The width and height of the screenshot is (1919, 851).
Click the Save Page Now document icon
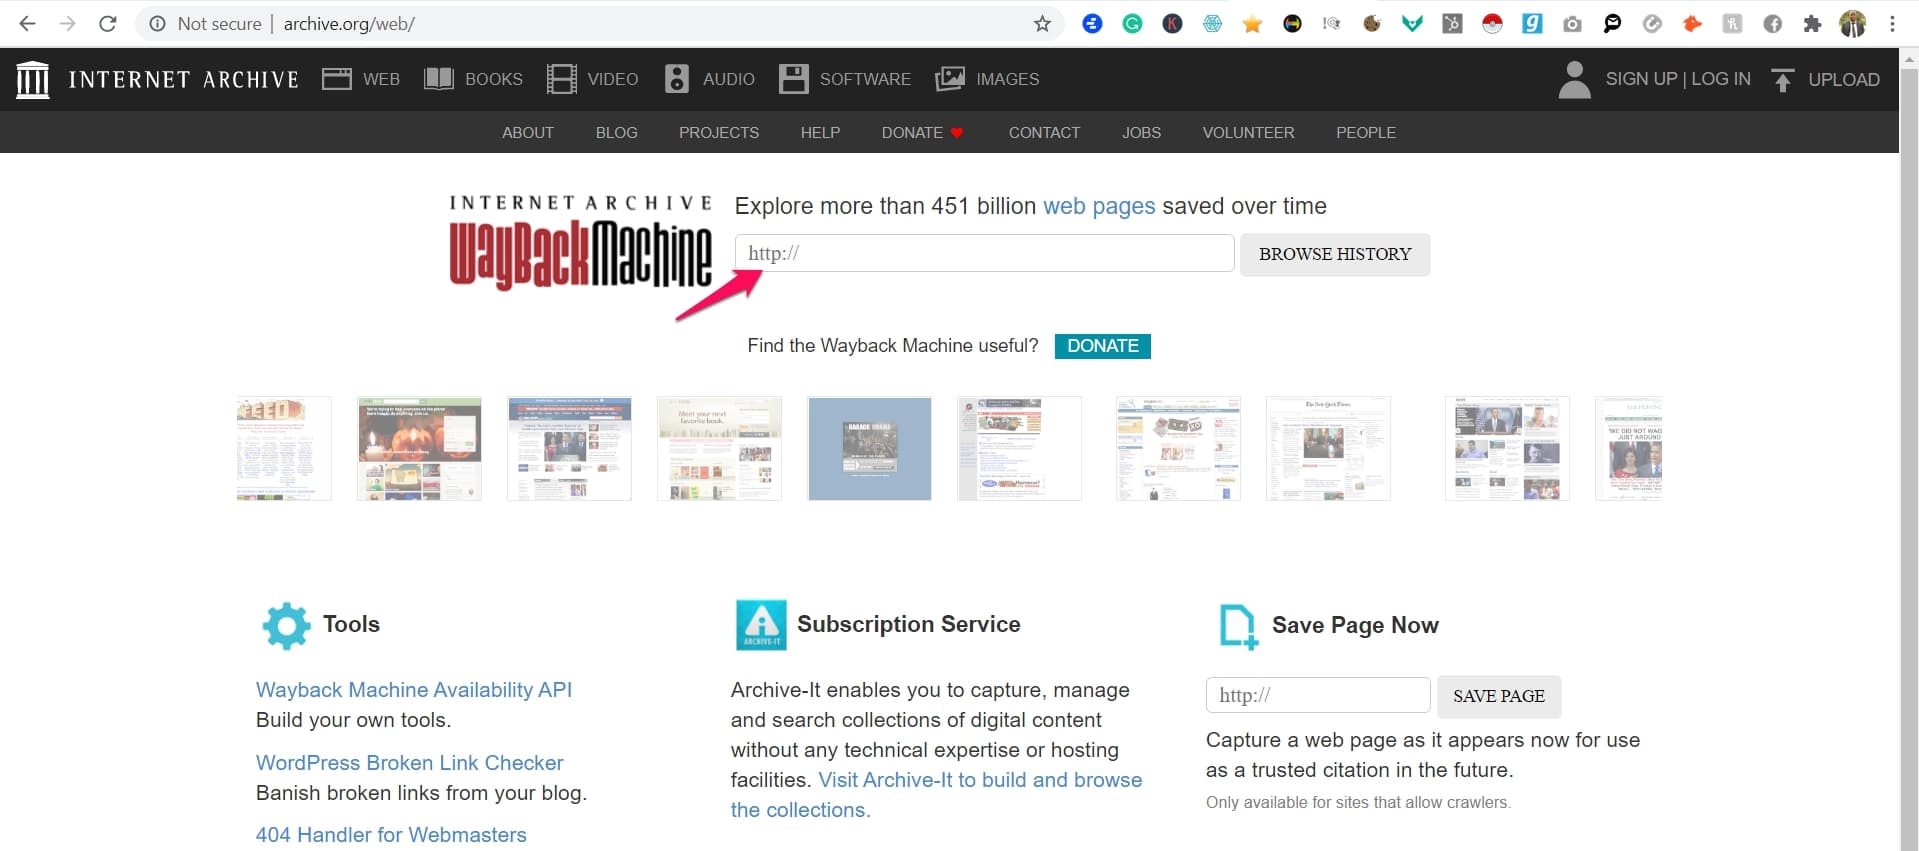tap(1238, 627)
